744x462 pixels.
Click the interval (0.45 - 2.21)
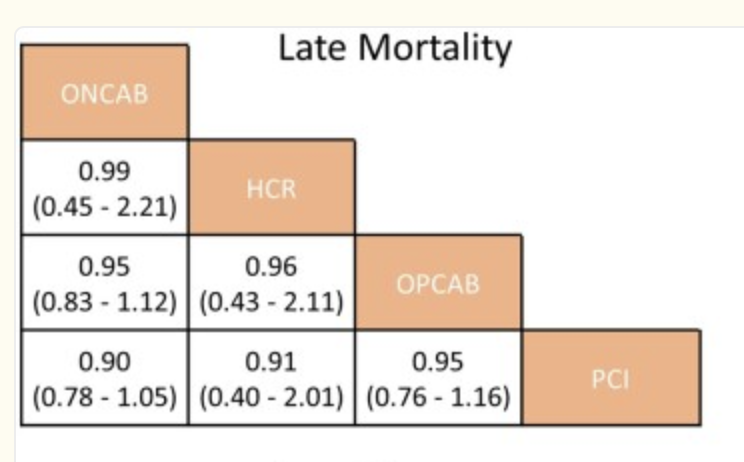104,209
